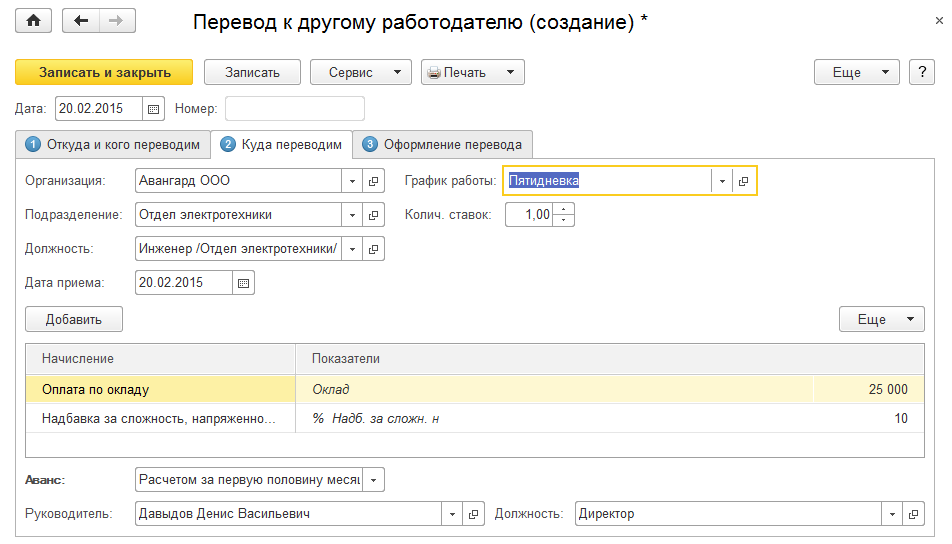Open the Подразделение record via open-form icon

tap(374, 214)
